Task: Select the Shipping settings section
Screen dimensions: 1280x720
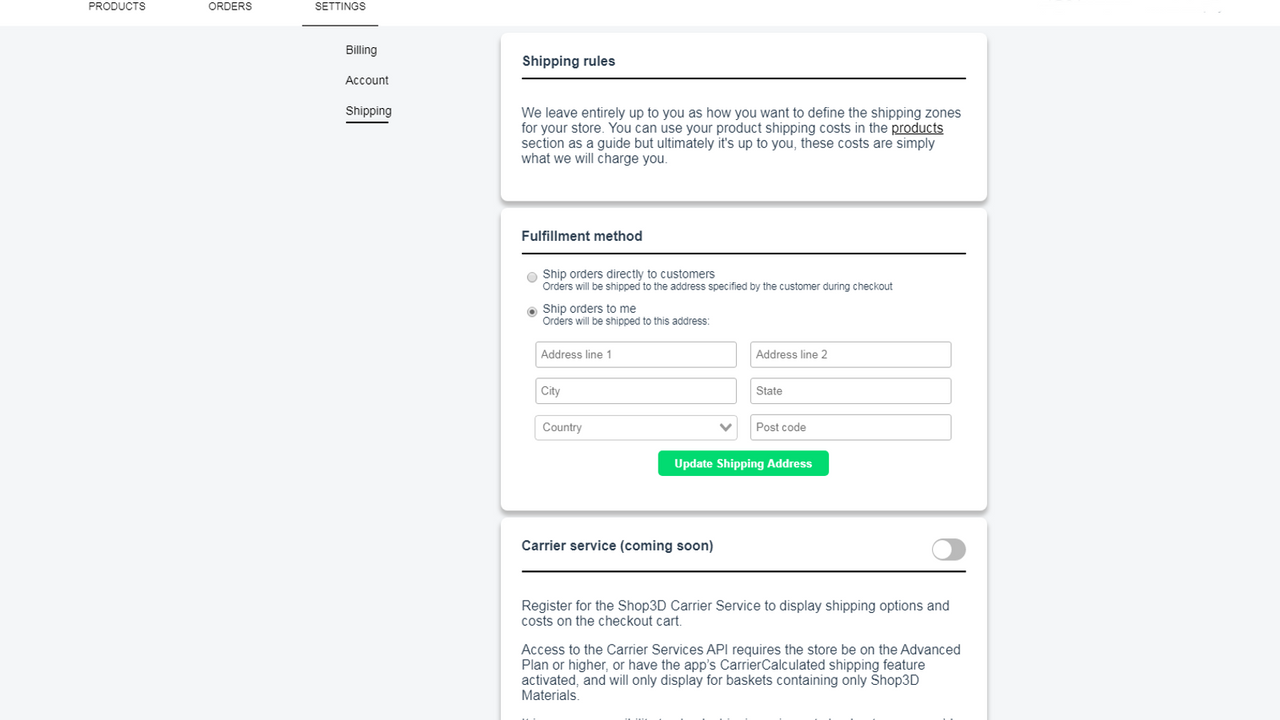Action: coord(368,111)
